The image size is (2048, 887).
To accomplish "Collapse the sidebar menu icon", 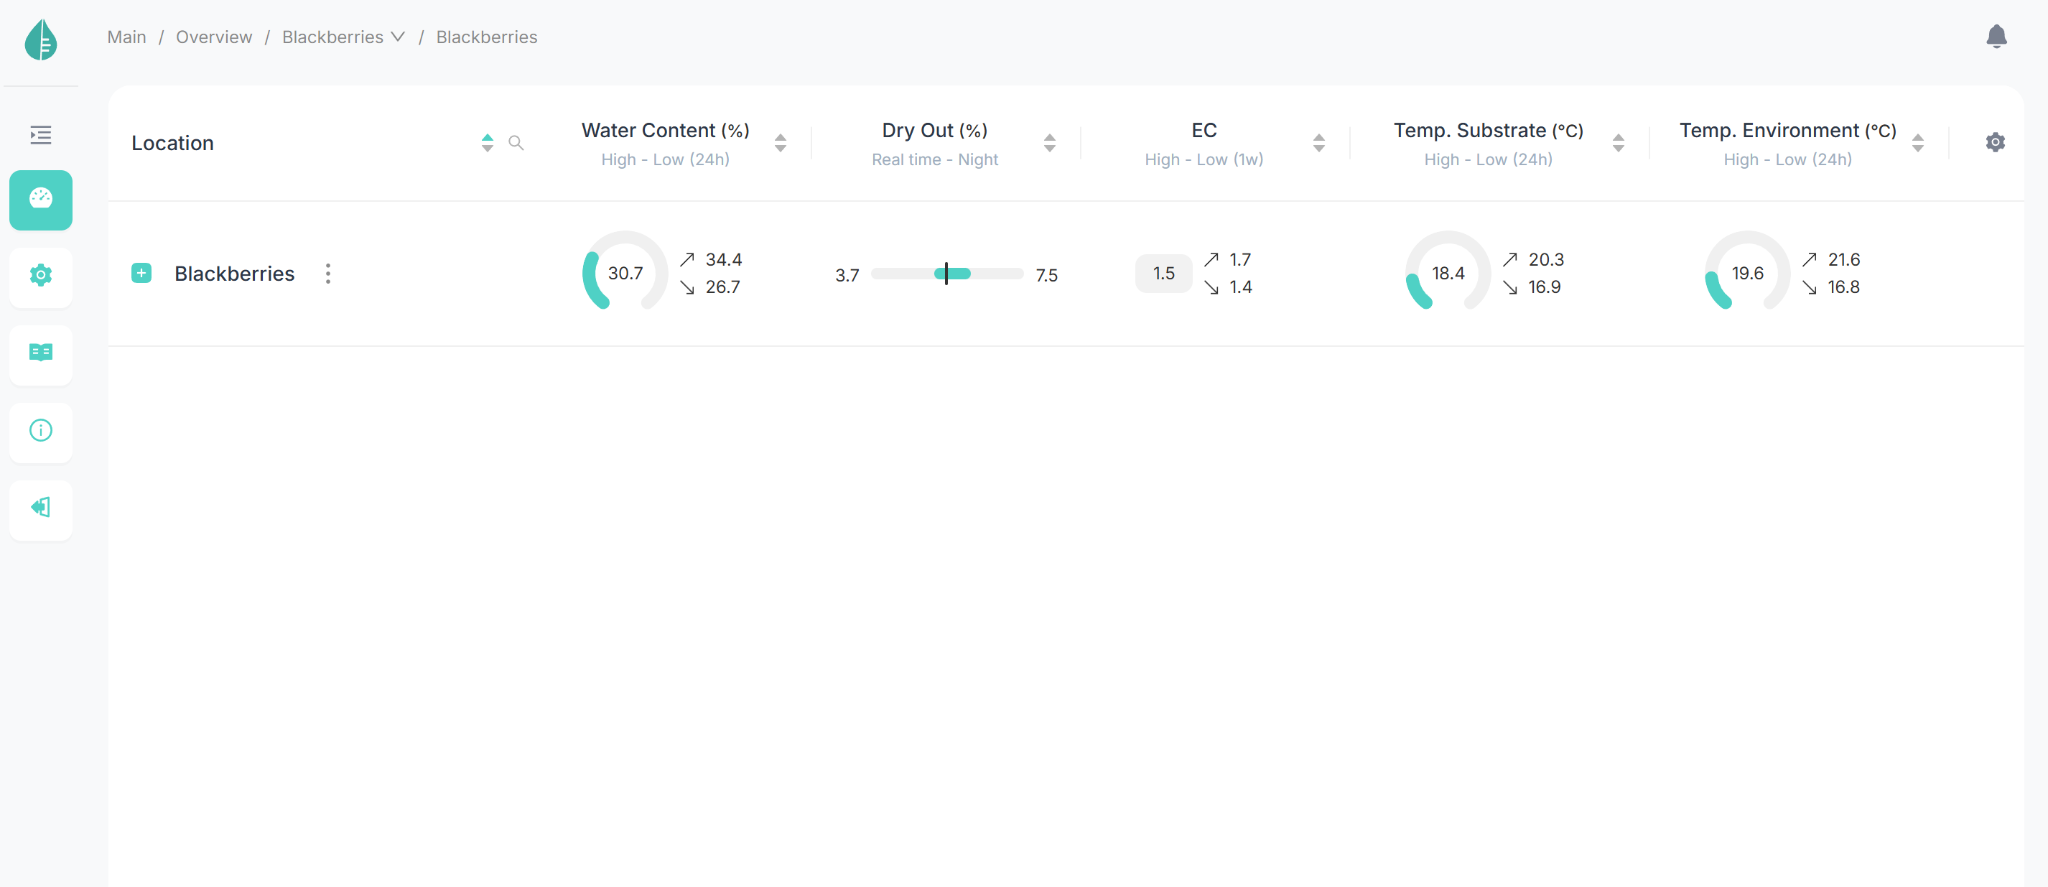I will (x=41, y=135).
